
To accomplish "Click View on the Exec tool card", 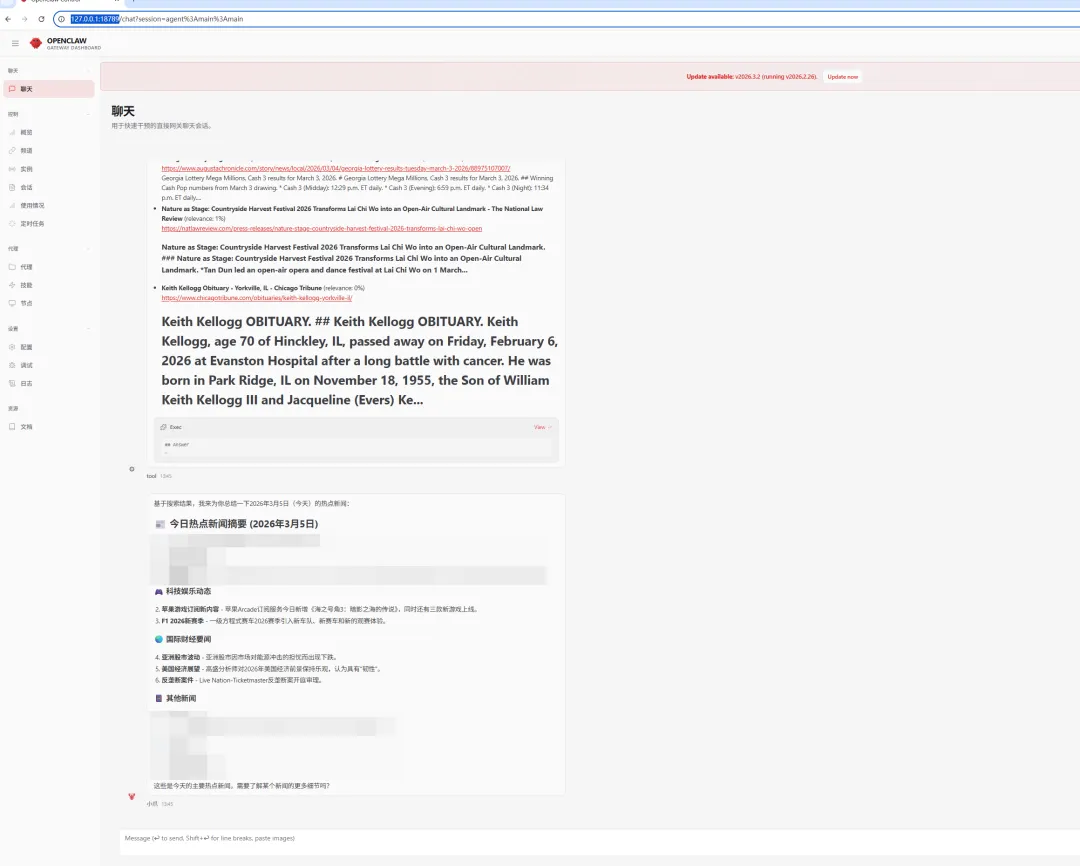I will pos(542,427).
